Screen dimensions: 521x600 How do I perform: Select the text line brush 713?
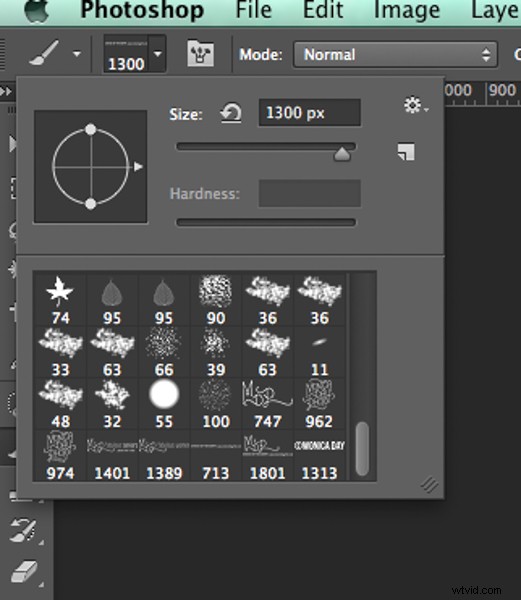click(x=216, y=455)
